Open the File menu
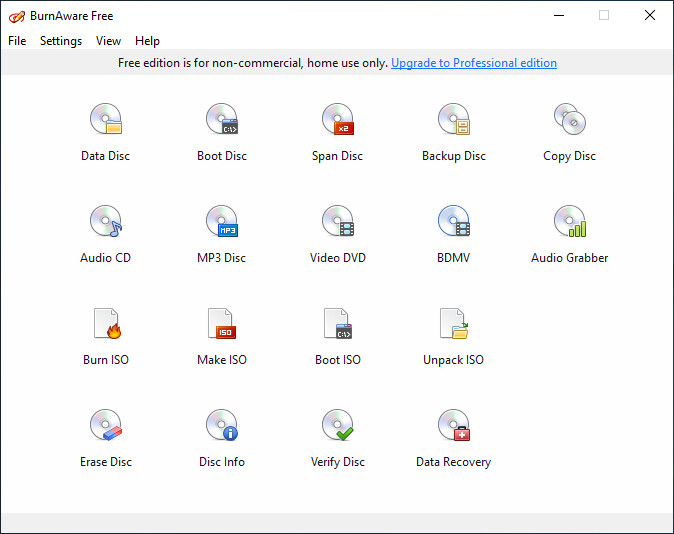 (x=17, y=41)
